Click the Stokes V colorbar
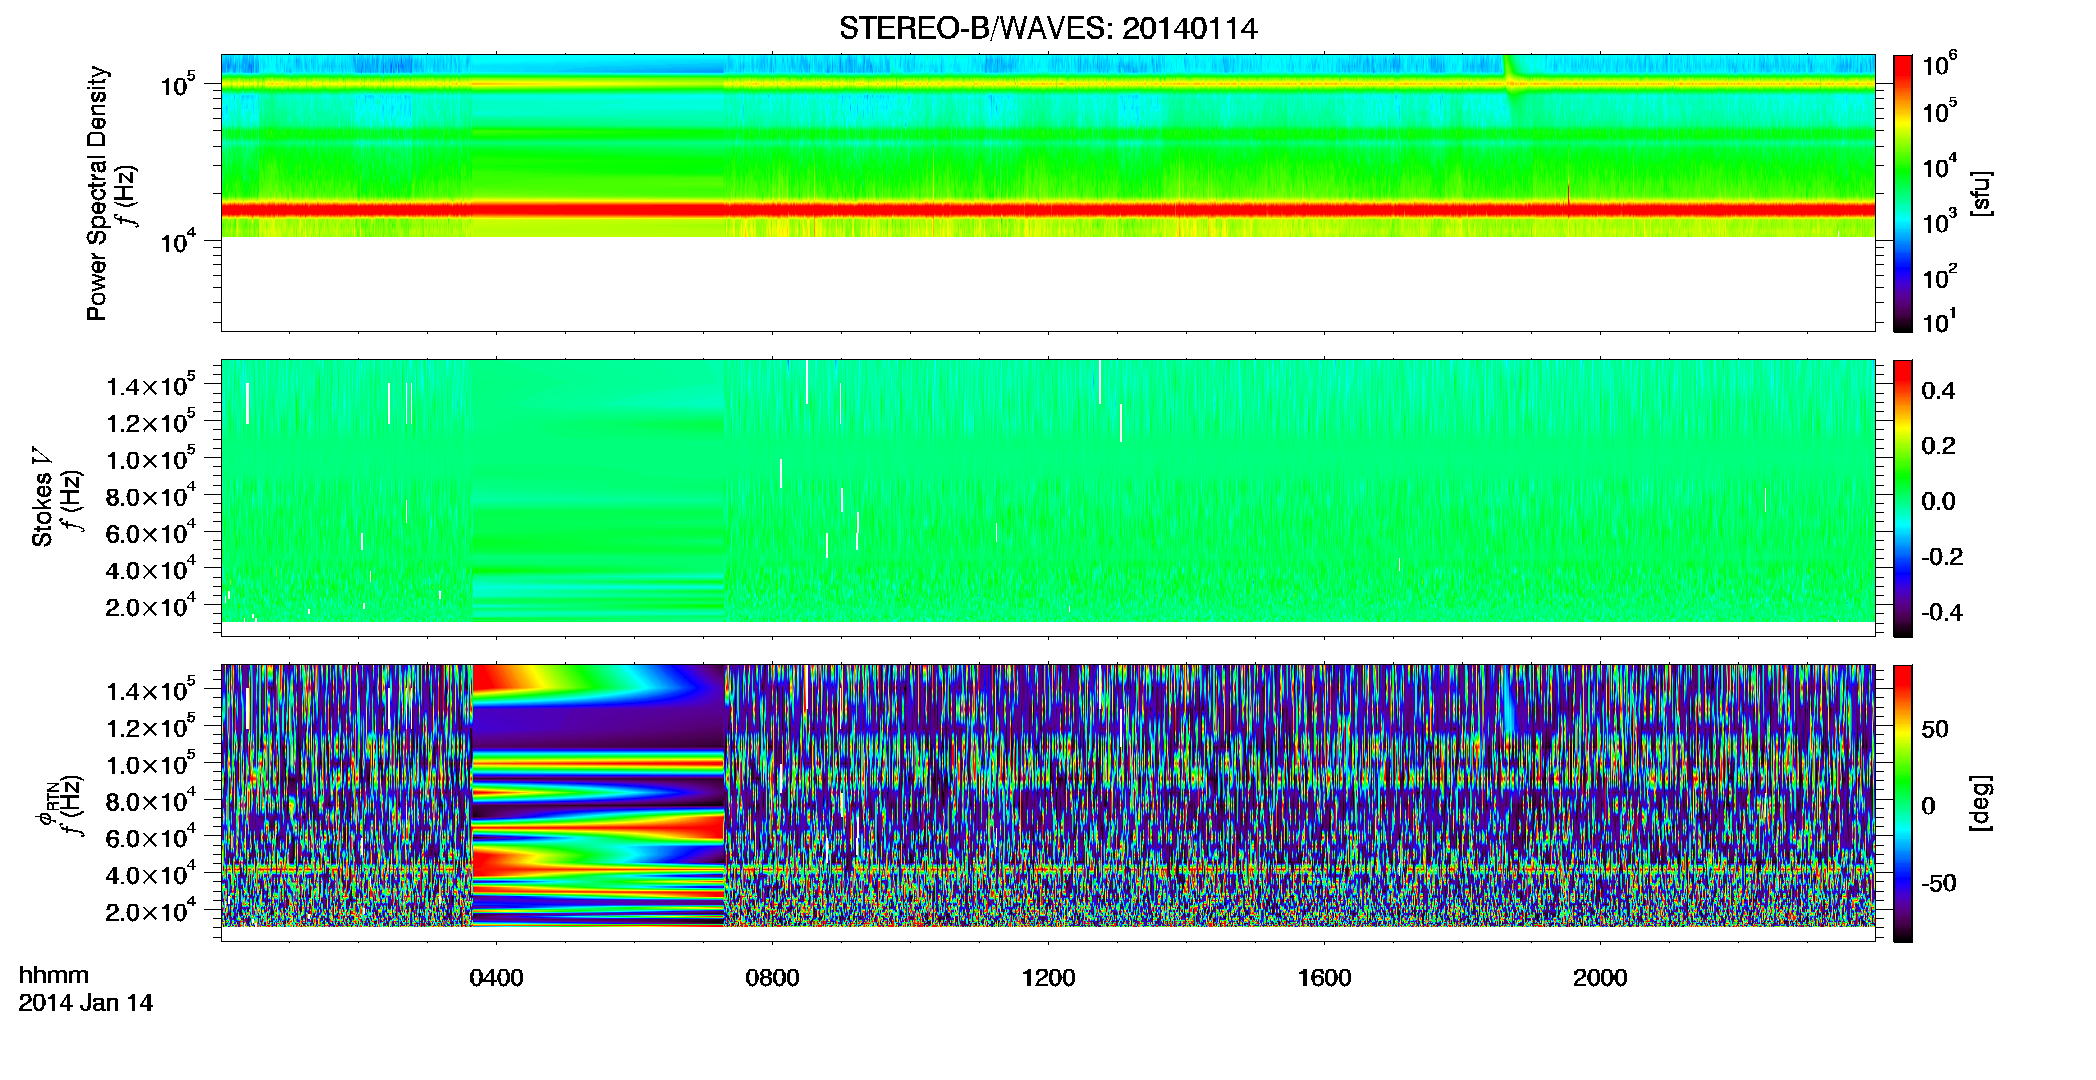 (1903, 498)
